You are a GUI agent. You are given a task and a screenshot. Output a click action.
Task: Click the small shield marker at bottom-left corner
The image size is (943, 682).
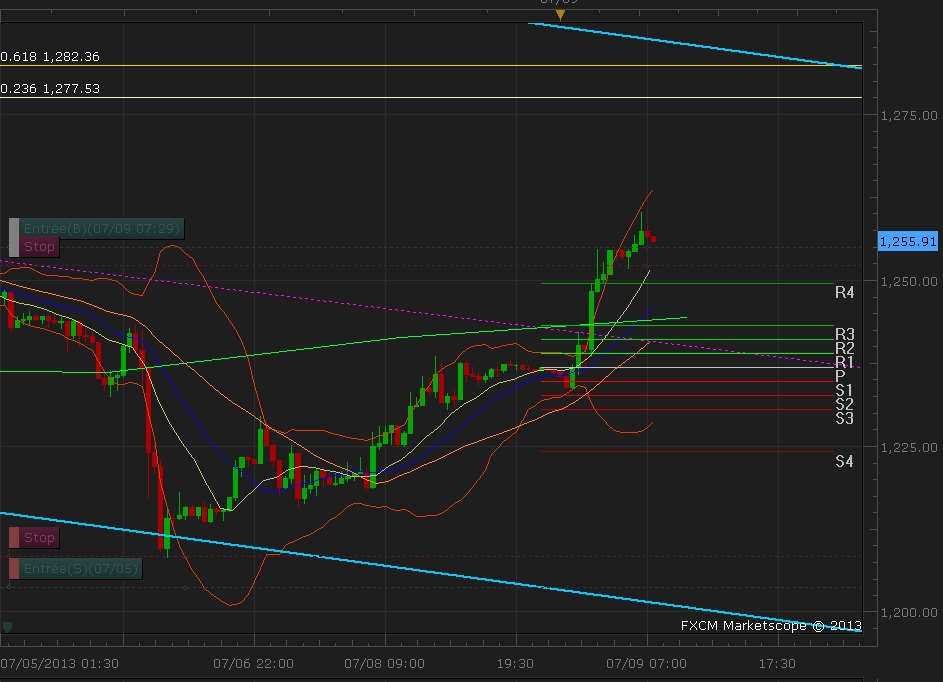[x=8, y=627]
